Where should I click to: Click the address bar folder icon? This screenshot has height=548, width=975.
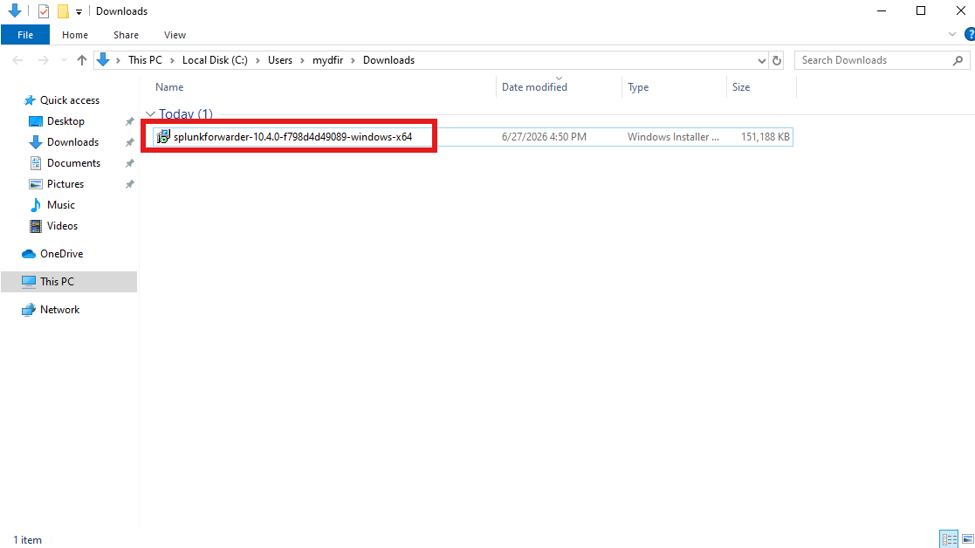click(103, 60)
